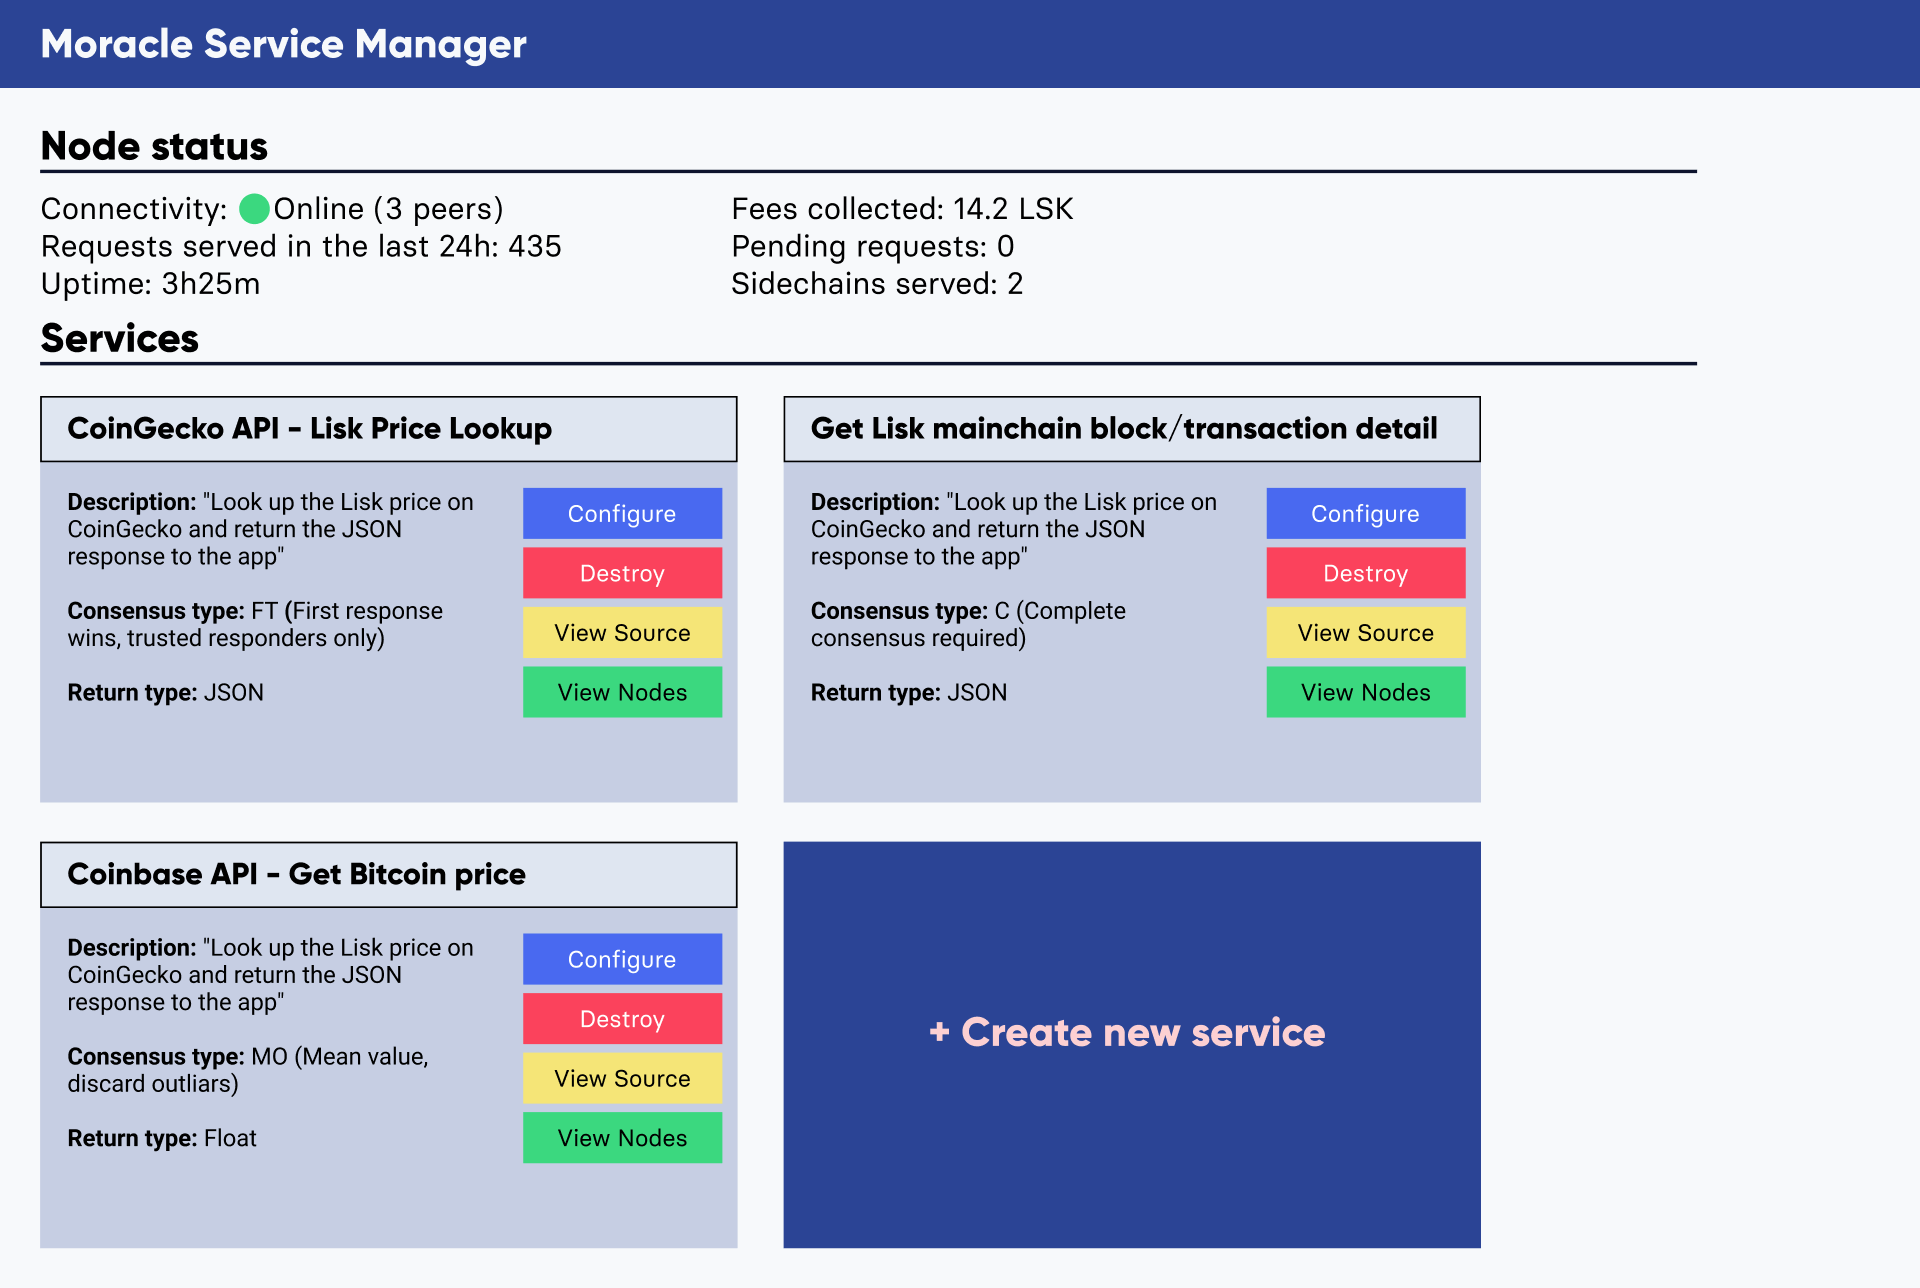Viewport: 1920px width, 1288px height.
Task: Select the Get Lisk mainchain card header
Action: pos(1131,429)
